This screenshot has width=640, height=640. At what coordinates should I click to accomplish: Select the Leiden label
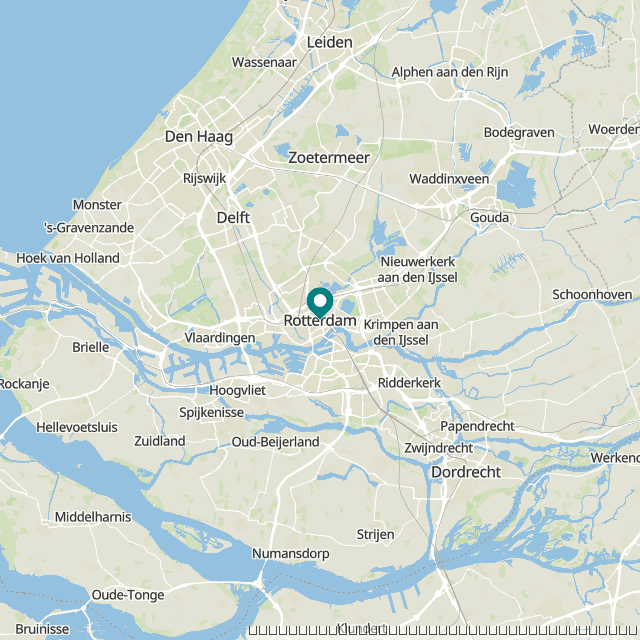(x=329, y=42)
